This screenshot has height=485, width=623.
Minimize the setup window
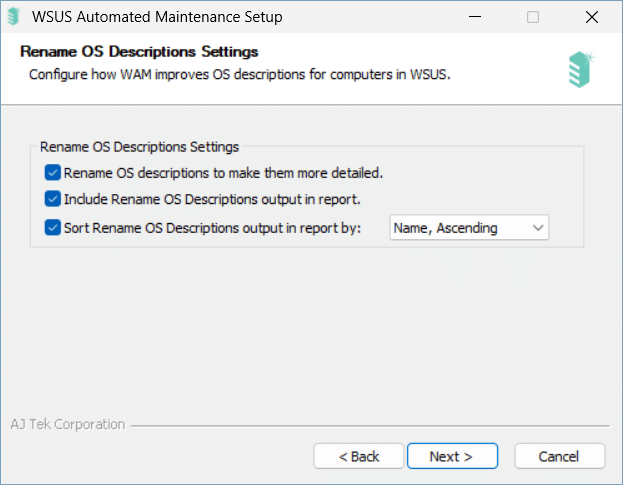[475, 17]
